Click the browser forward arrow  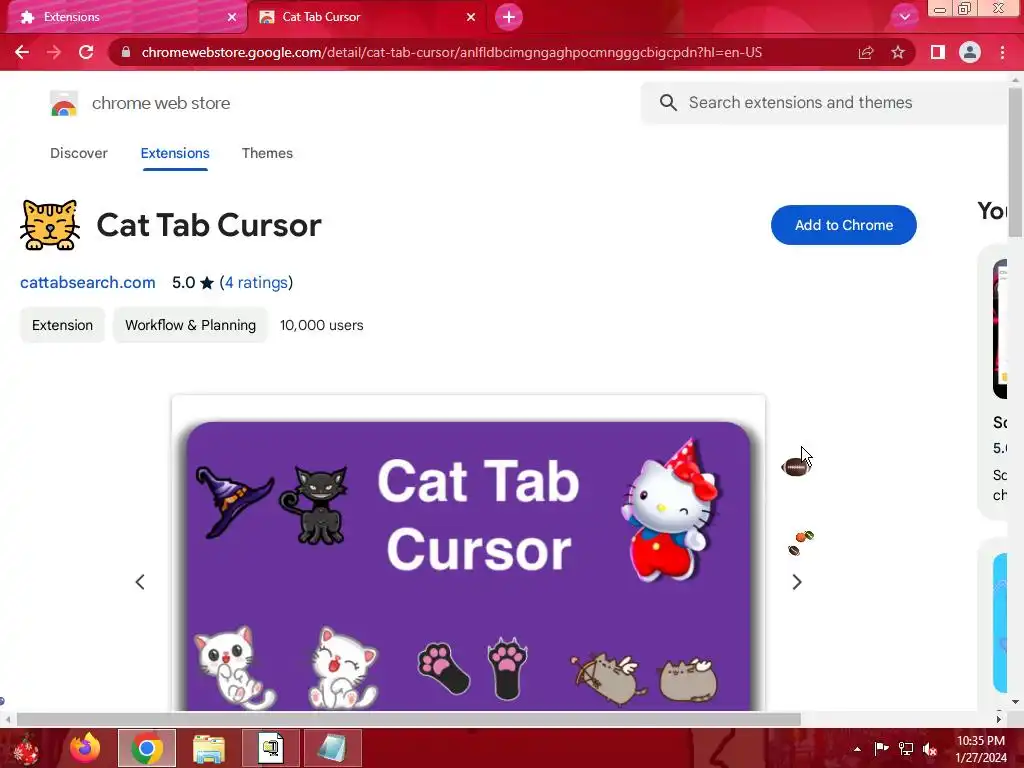click(54, 52)
